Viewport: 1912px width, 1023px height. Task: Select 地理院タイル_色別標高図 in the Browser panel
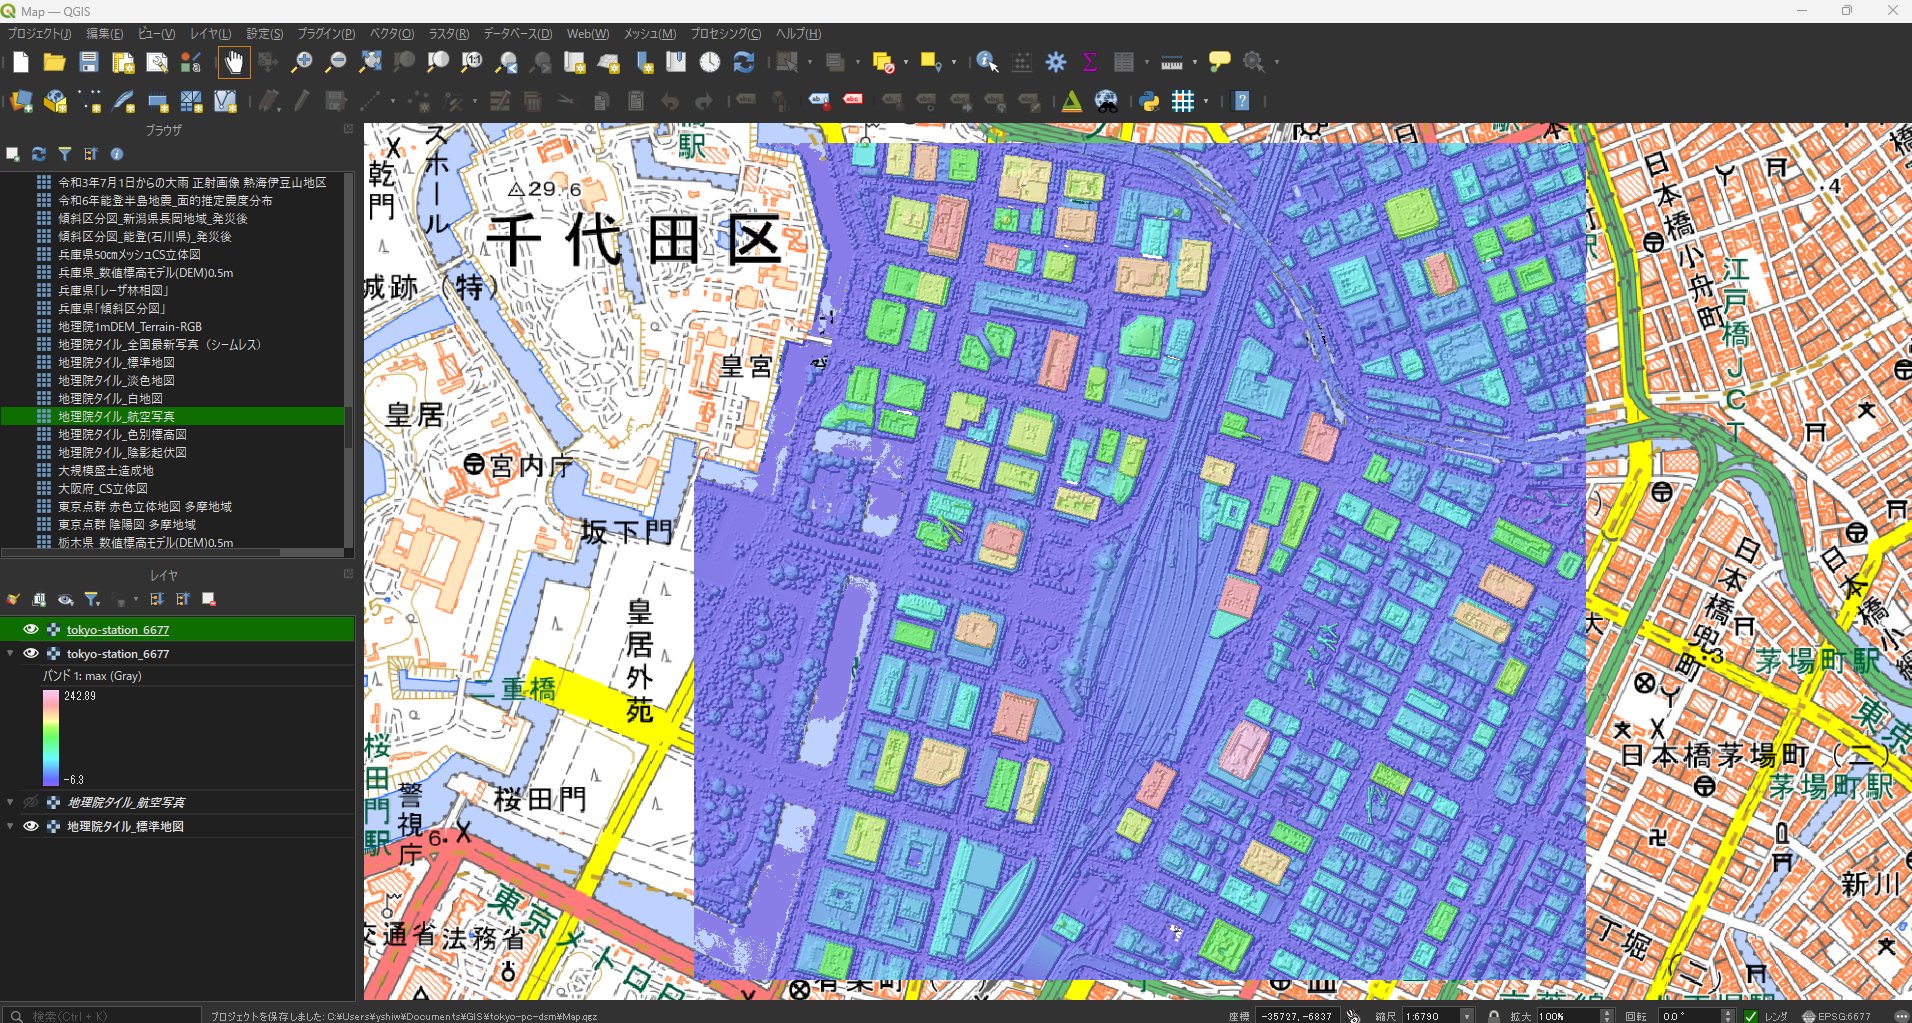pyautogui.click(x=122, y=434)
